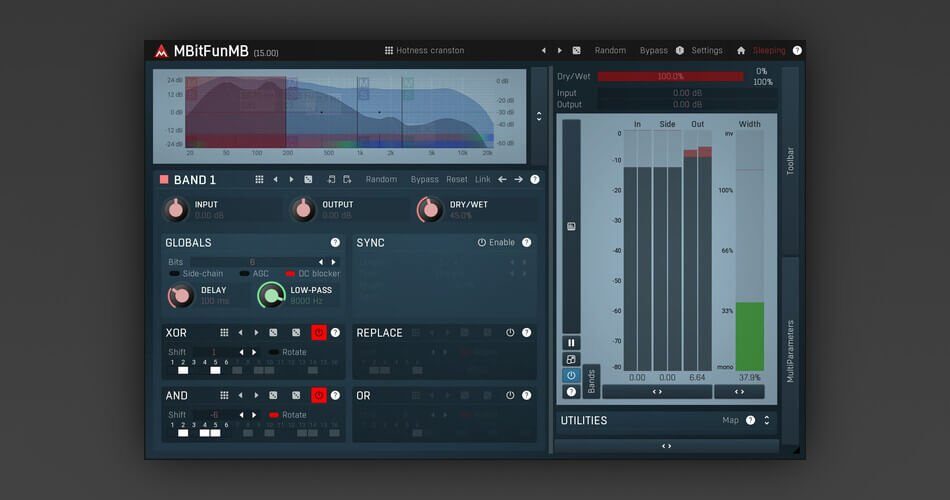Image resolution: width=950 pixels, height=500 pixels.
Task: Expand the UTILITIES section arrows
Action: [767, 420]
